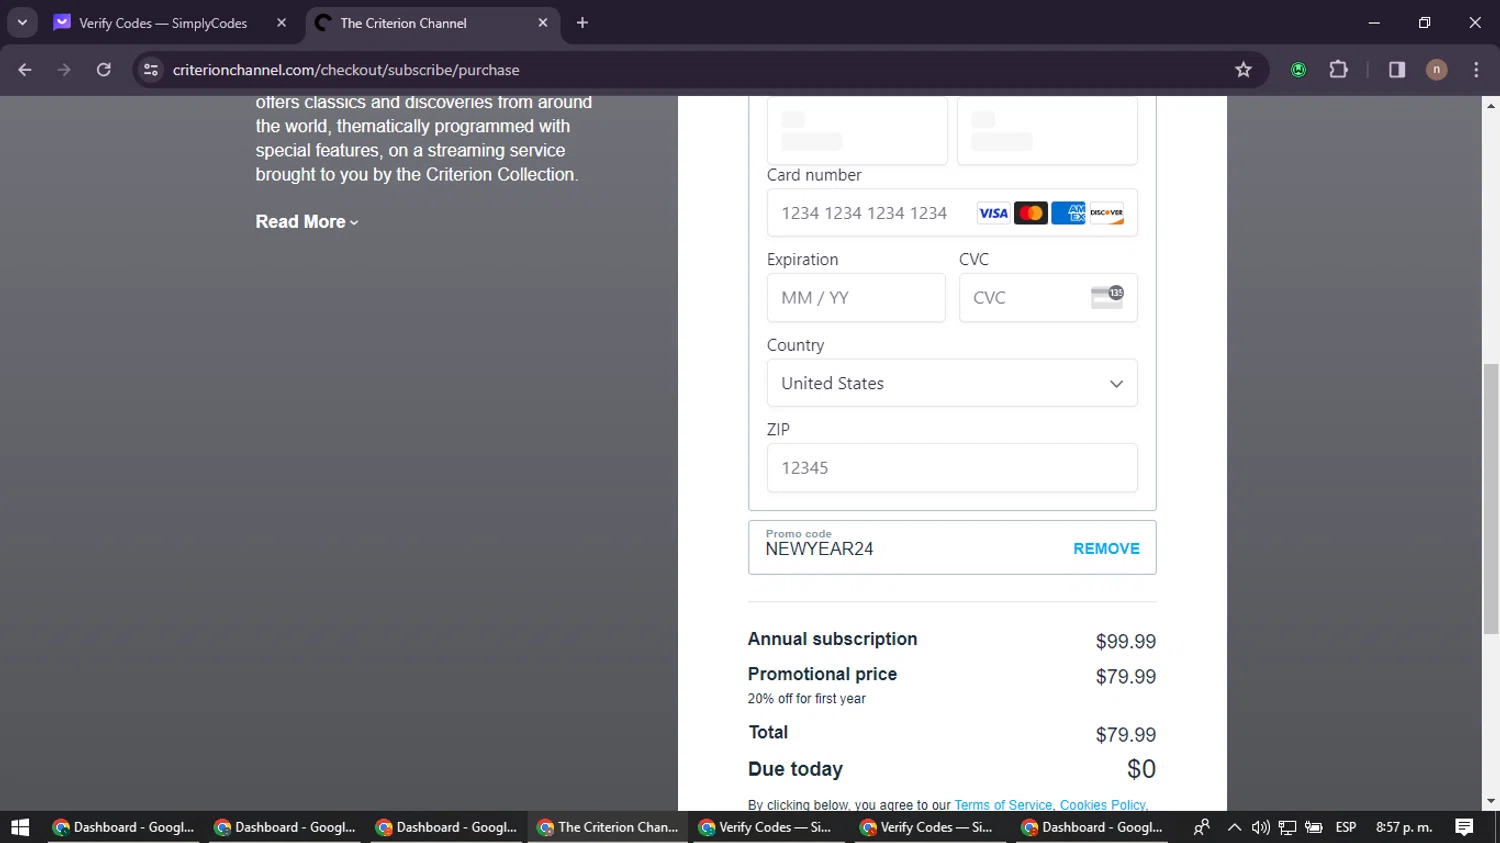Viewport: 1500px width, 843px height.
Task: Open site information icon in address bar
Action: click(x=151, y=70)
